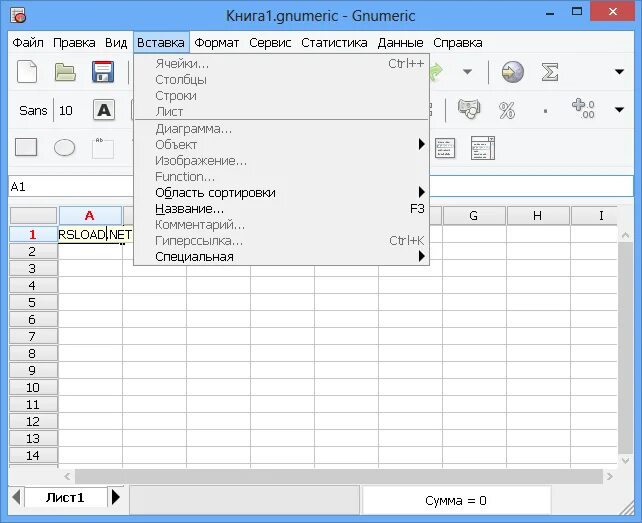Select the ellipse drawing tool
The width and height of the screenshot is (642, 523).
(x=64, y=147)
